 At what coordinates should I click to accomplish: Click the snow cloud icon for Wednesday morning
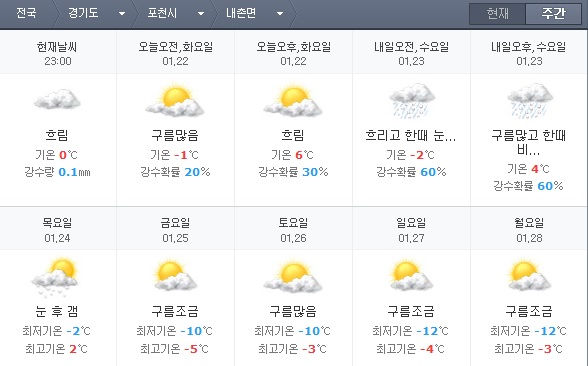[411, 100]
